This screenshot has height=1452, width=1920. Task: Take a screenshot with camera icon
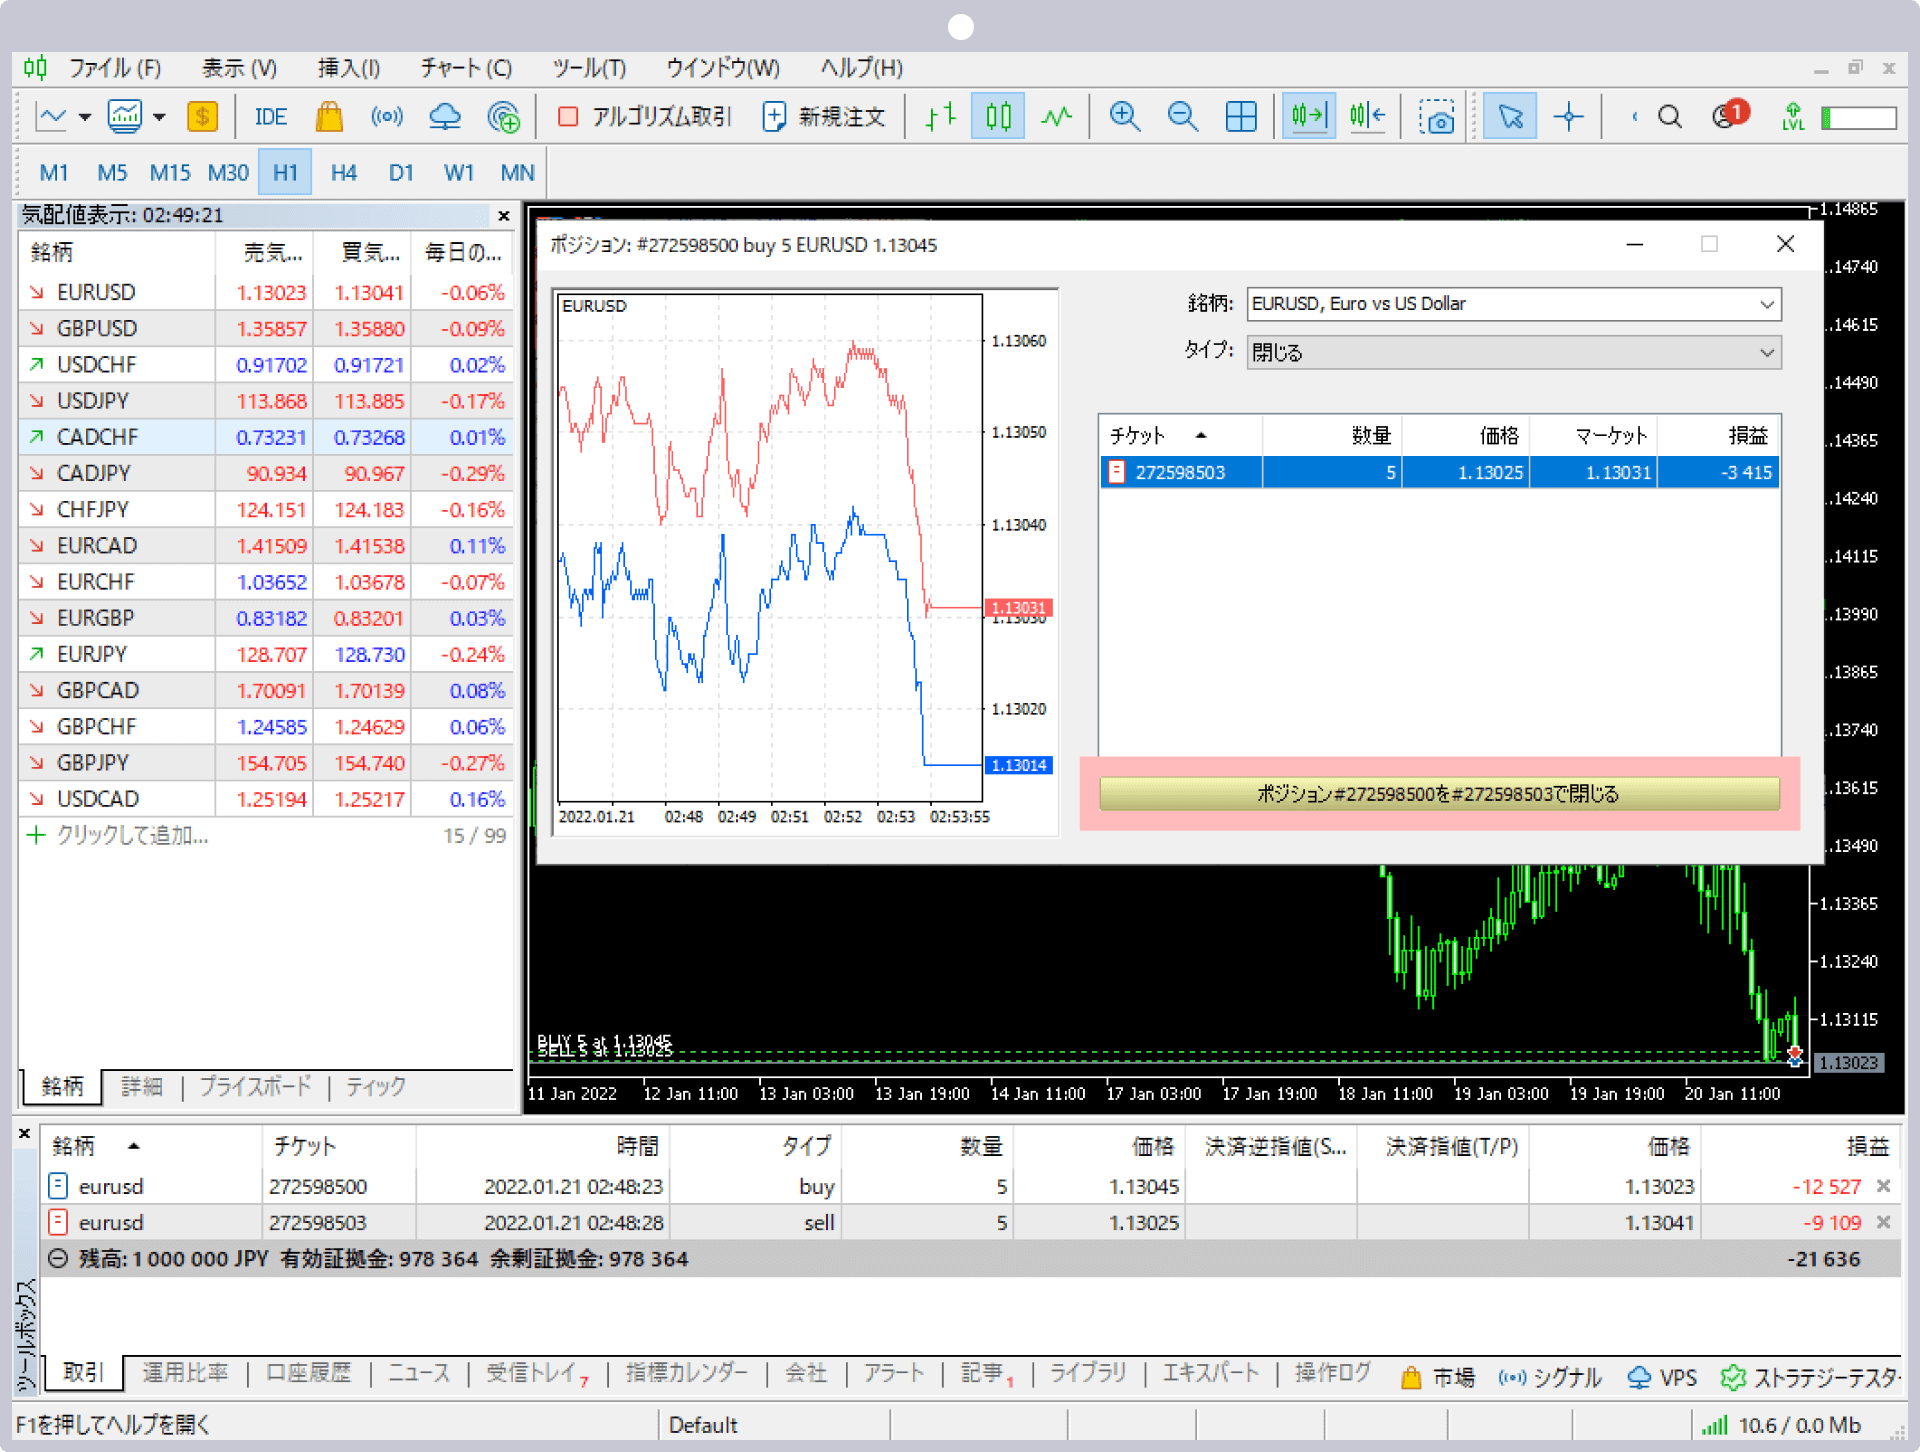pos(1437,117)
